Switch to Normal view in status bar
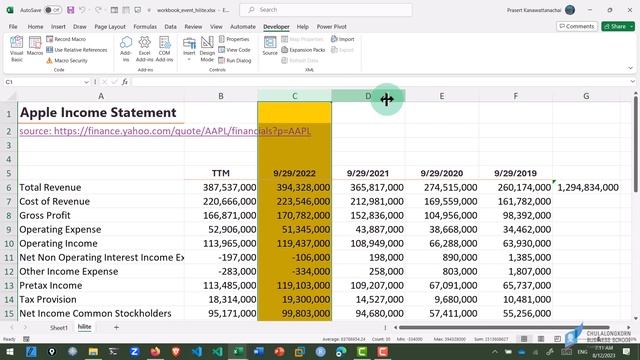The width and height of the screenshot is (640, 360). click(524, 339)
